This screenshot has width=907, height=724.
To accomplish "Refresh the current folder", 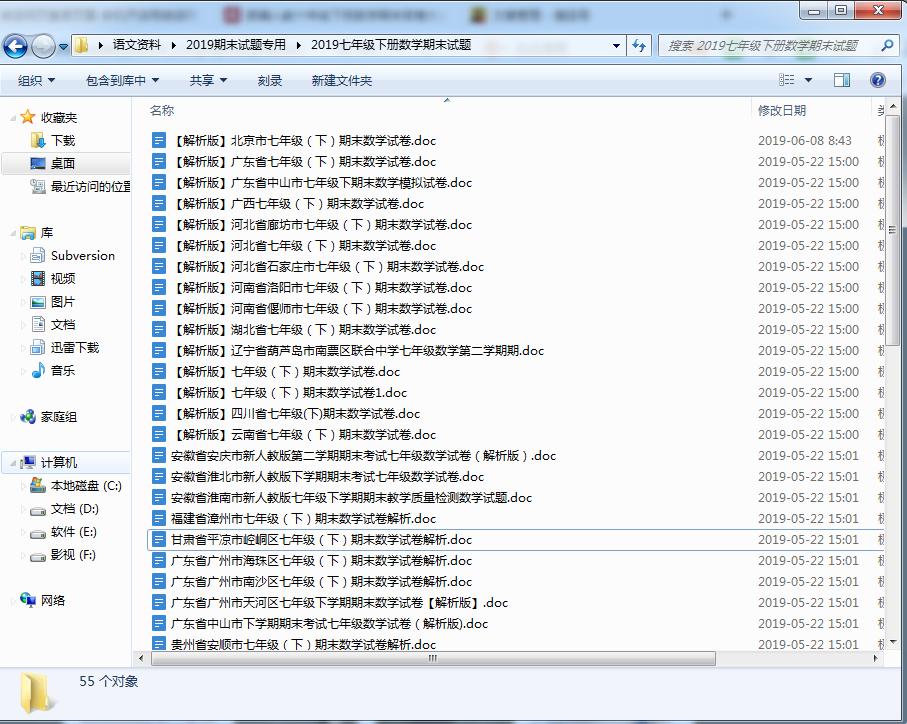I will [x=641, y=45].
